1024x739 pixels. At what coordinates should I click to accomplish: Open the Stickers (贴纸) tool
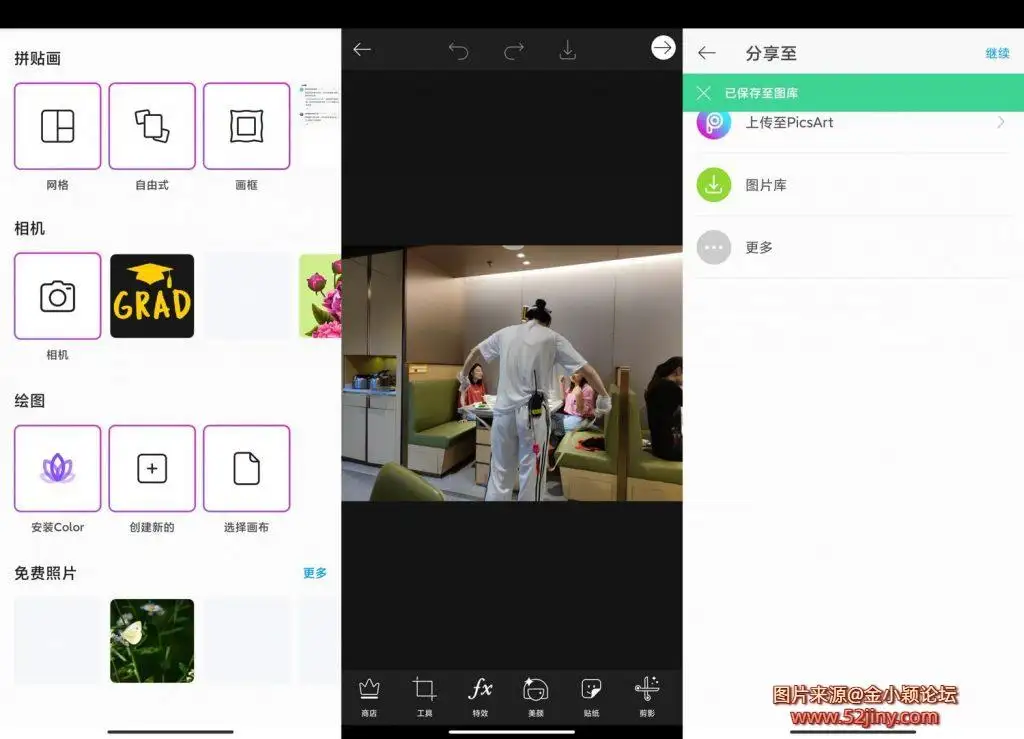[x=591, y=689]
